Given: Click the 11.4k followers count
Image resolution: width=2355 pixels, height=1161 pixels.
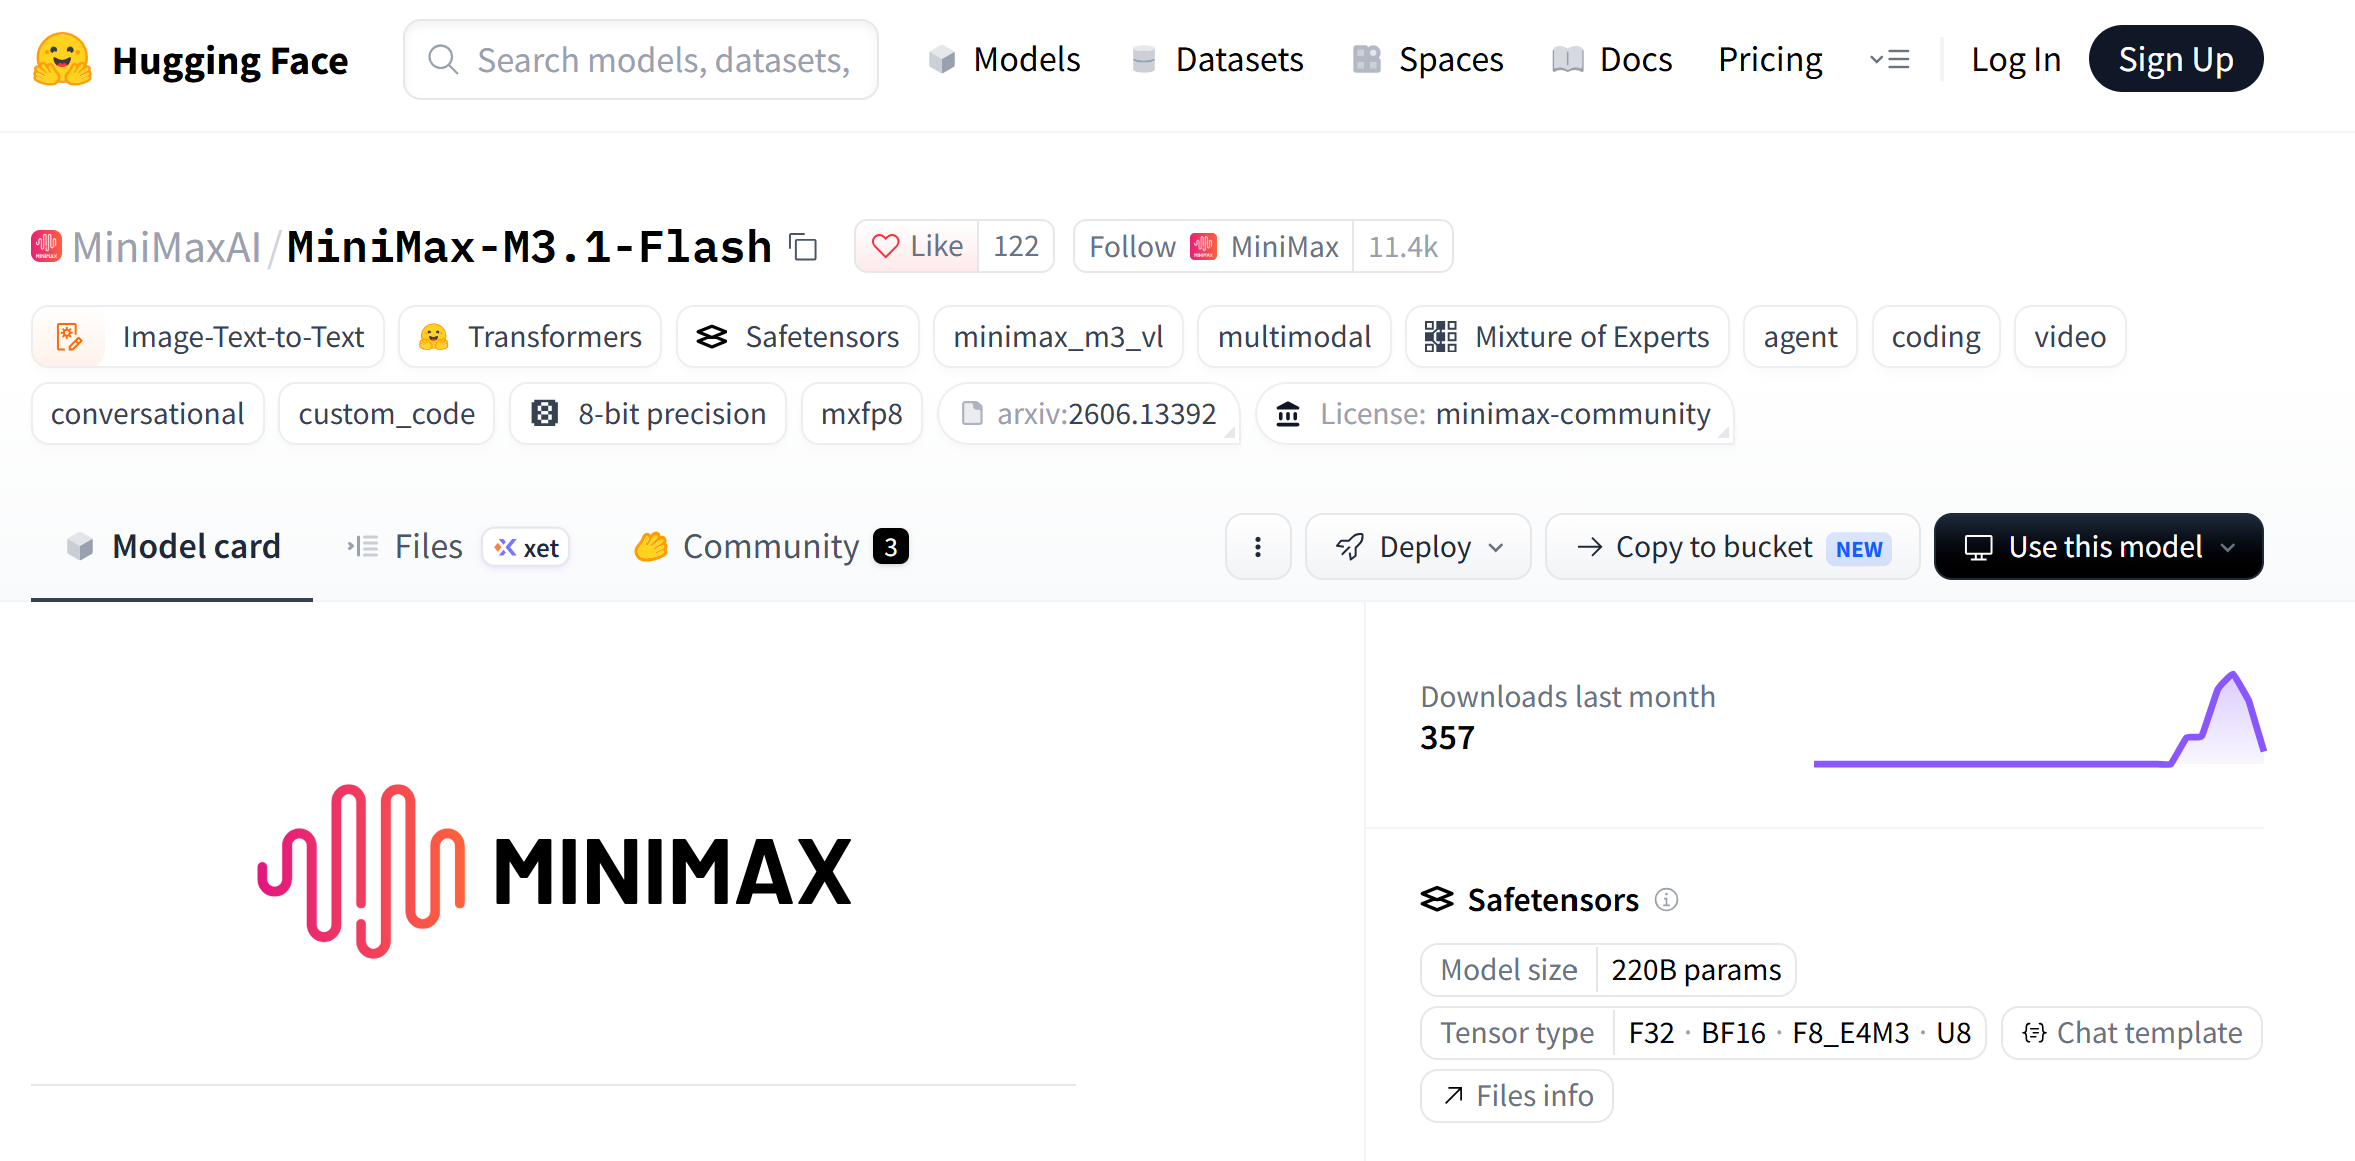Looking at the screenshot, I should 1402,246.
